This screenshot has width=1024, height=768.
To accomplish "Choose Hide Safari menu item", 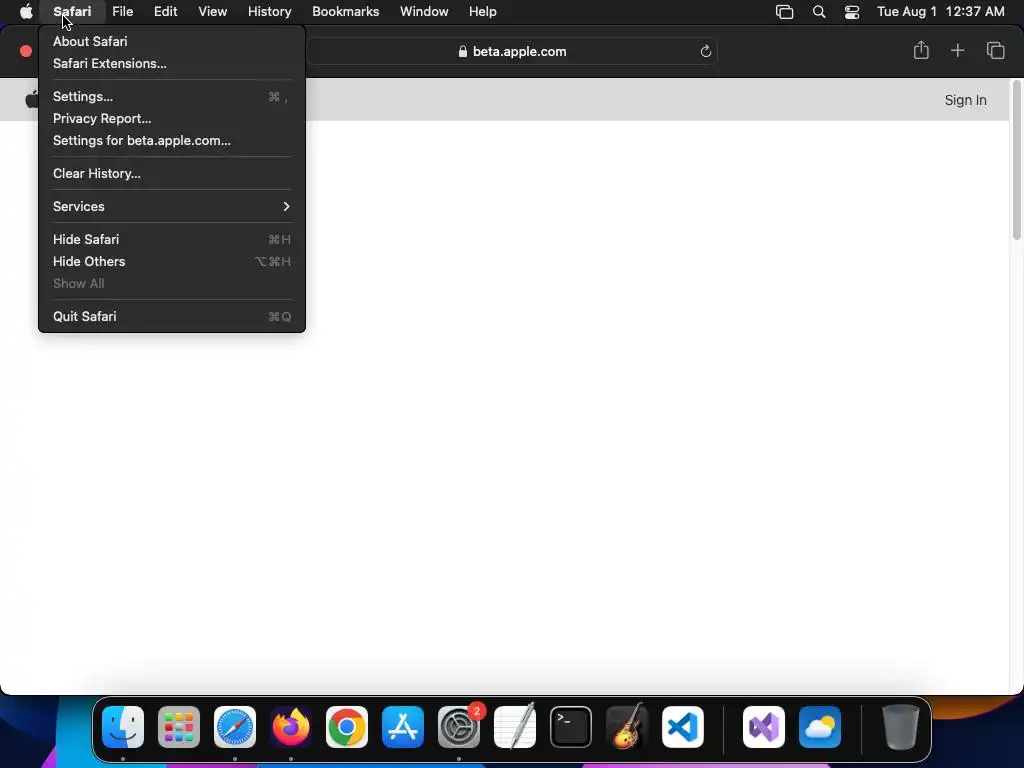I will pyautogui.click(x=172, y=240).
